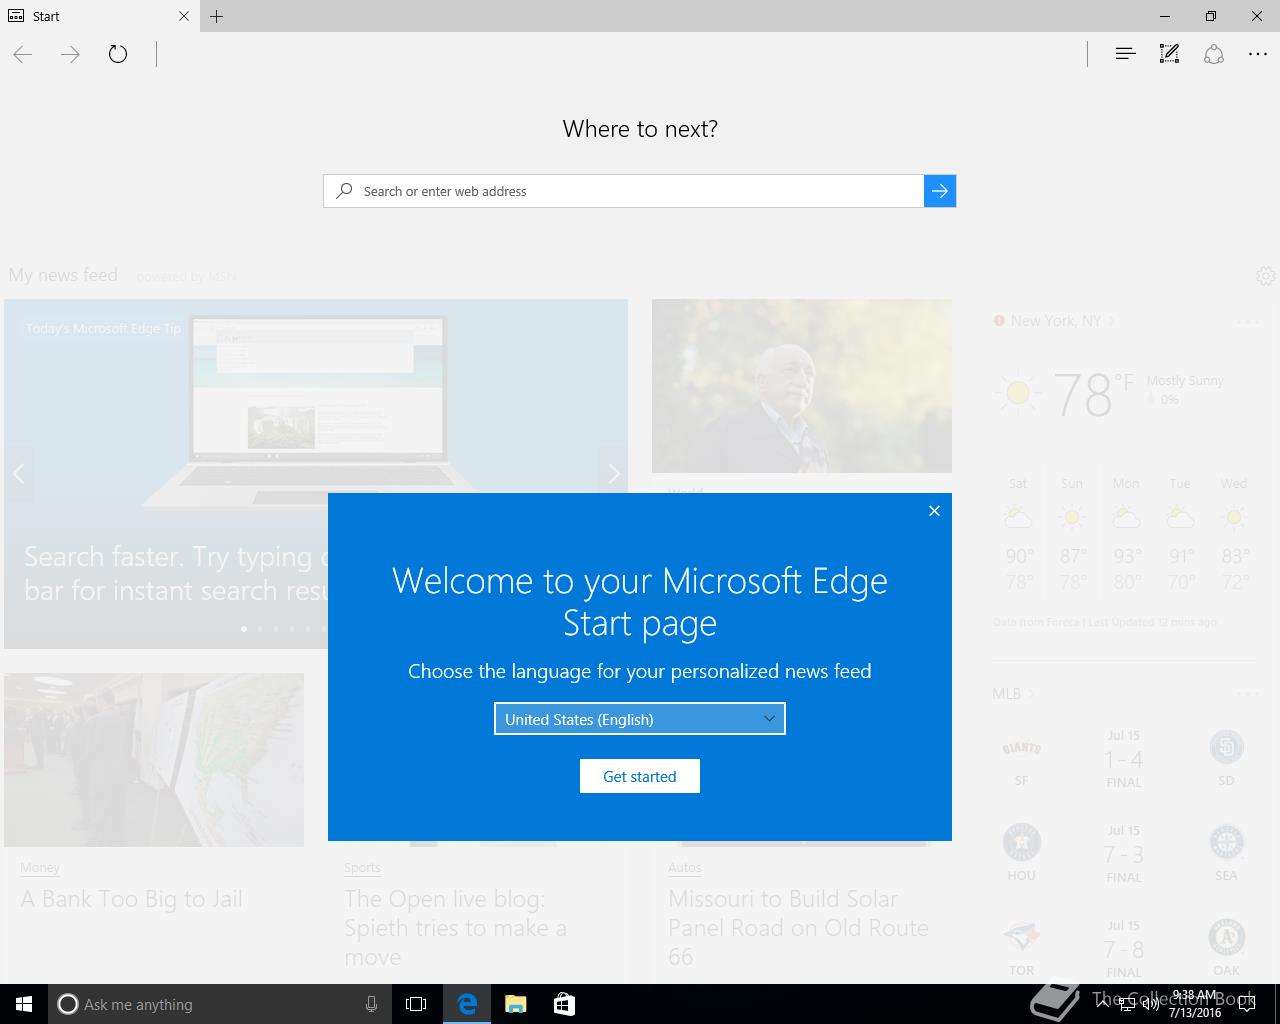Click the Cortana microphone icon
Viewport: 1280px width, 1024px height.
pos(371,1004)
